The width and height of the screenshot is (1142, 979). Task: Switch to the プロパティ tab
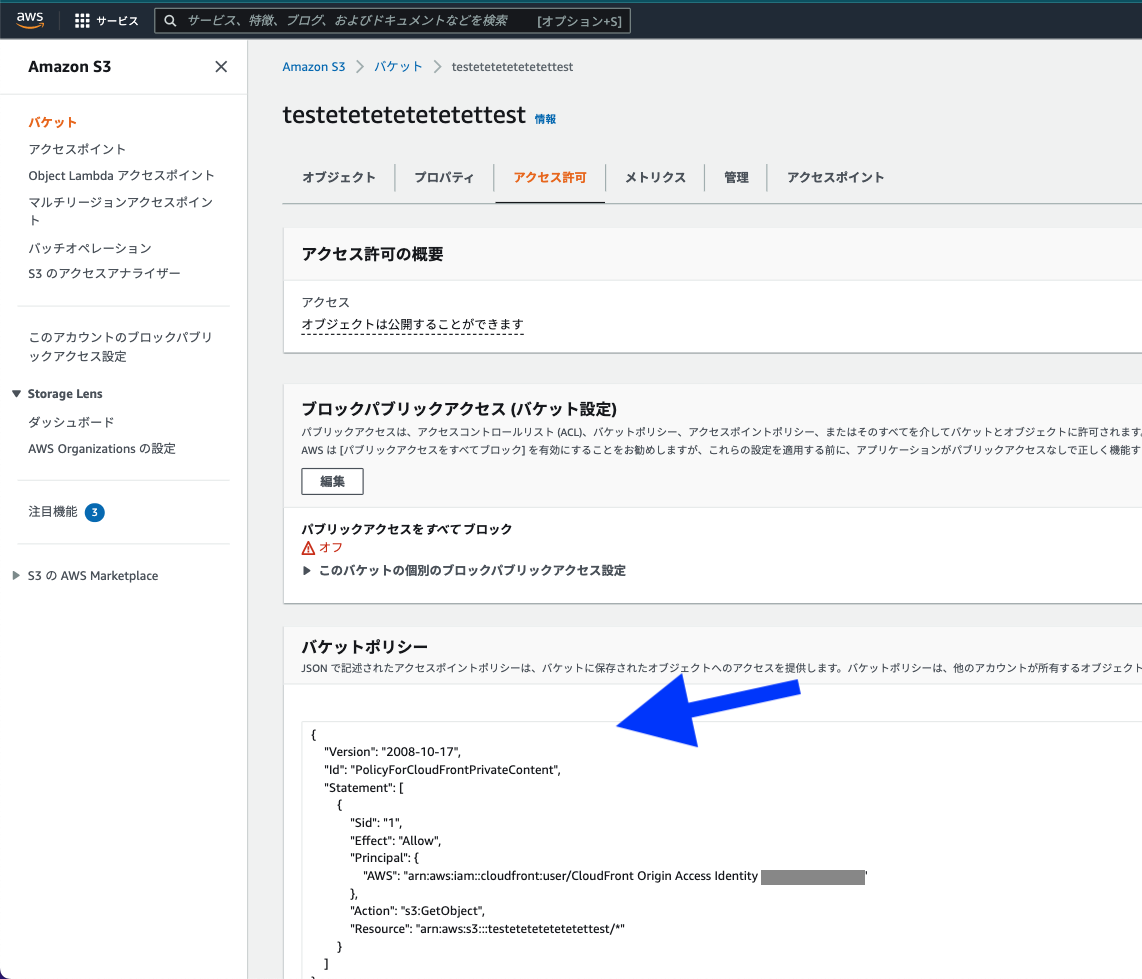click(444, 177)
